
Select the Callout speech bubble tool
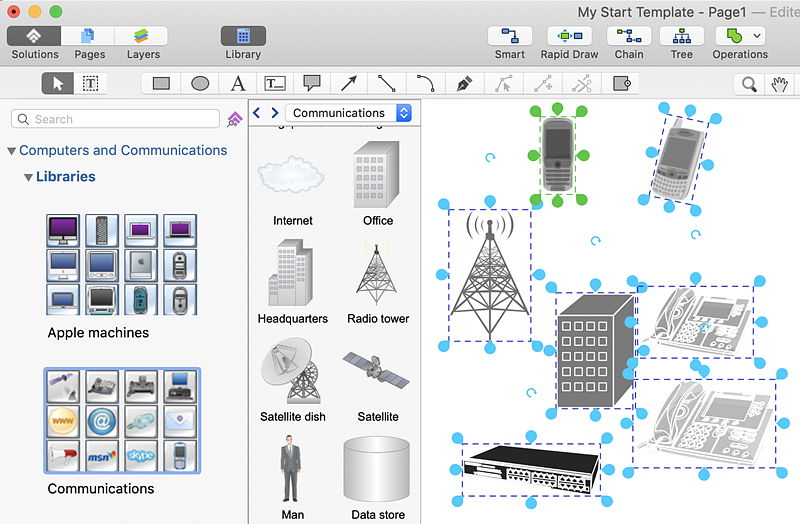point(311,84)
